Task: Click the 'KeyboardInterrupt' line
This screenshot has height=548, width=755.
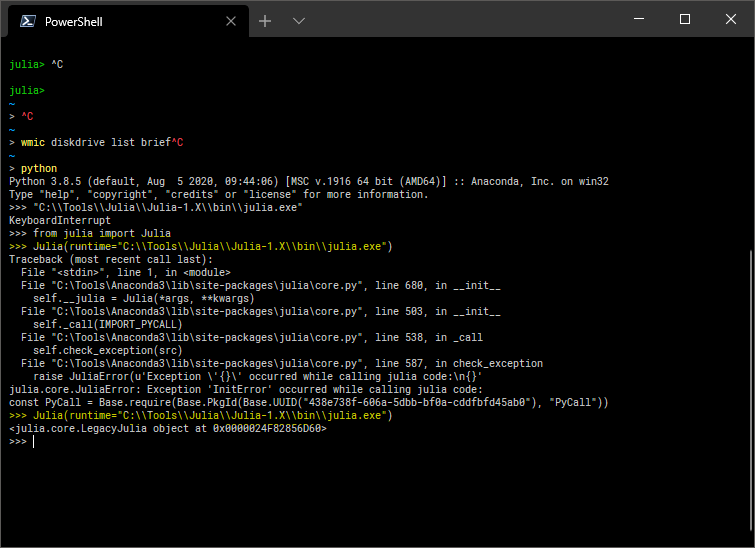Action: click(60, 221)
